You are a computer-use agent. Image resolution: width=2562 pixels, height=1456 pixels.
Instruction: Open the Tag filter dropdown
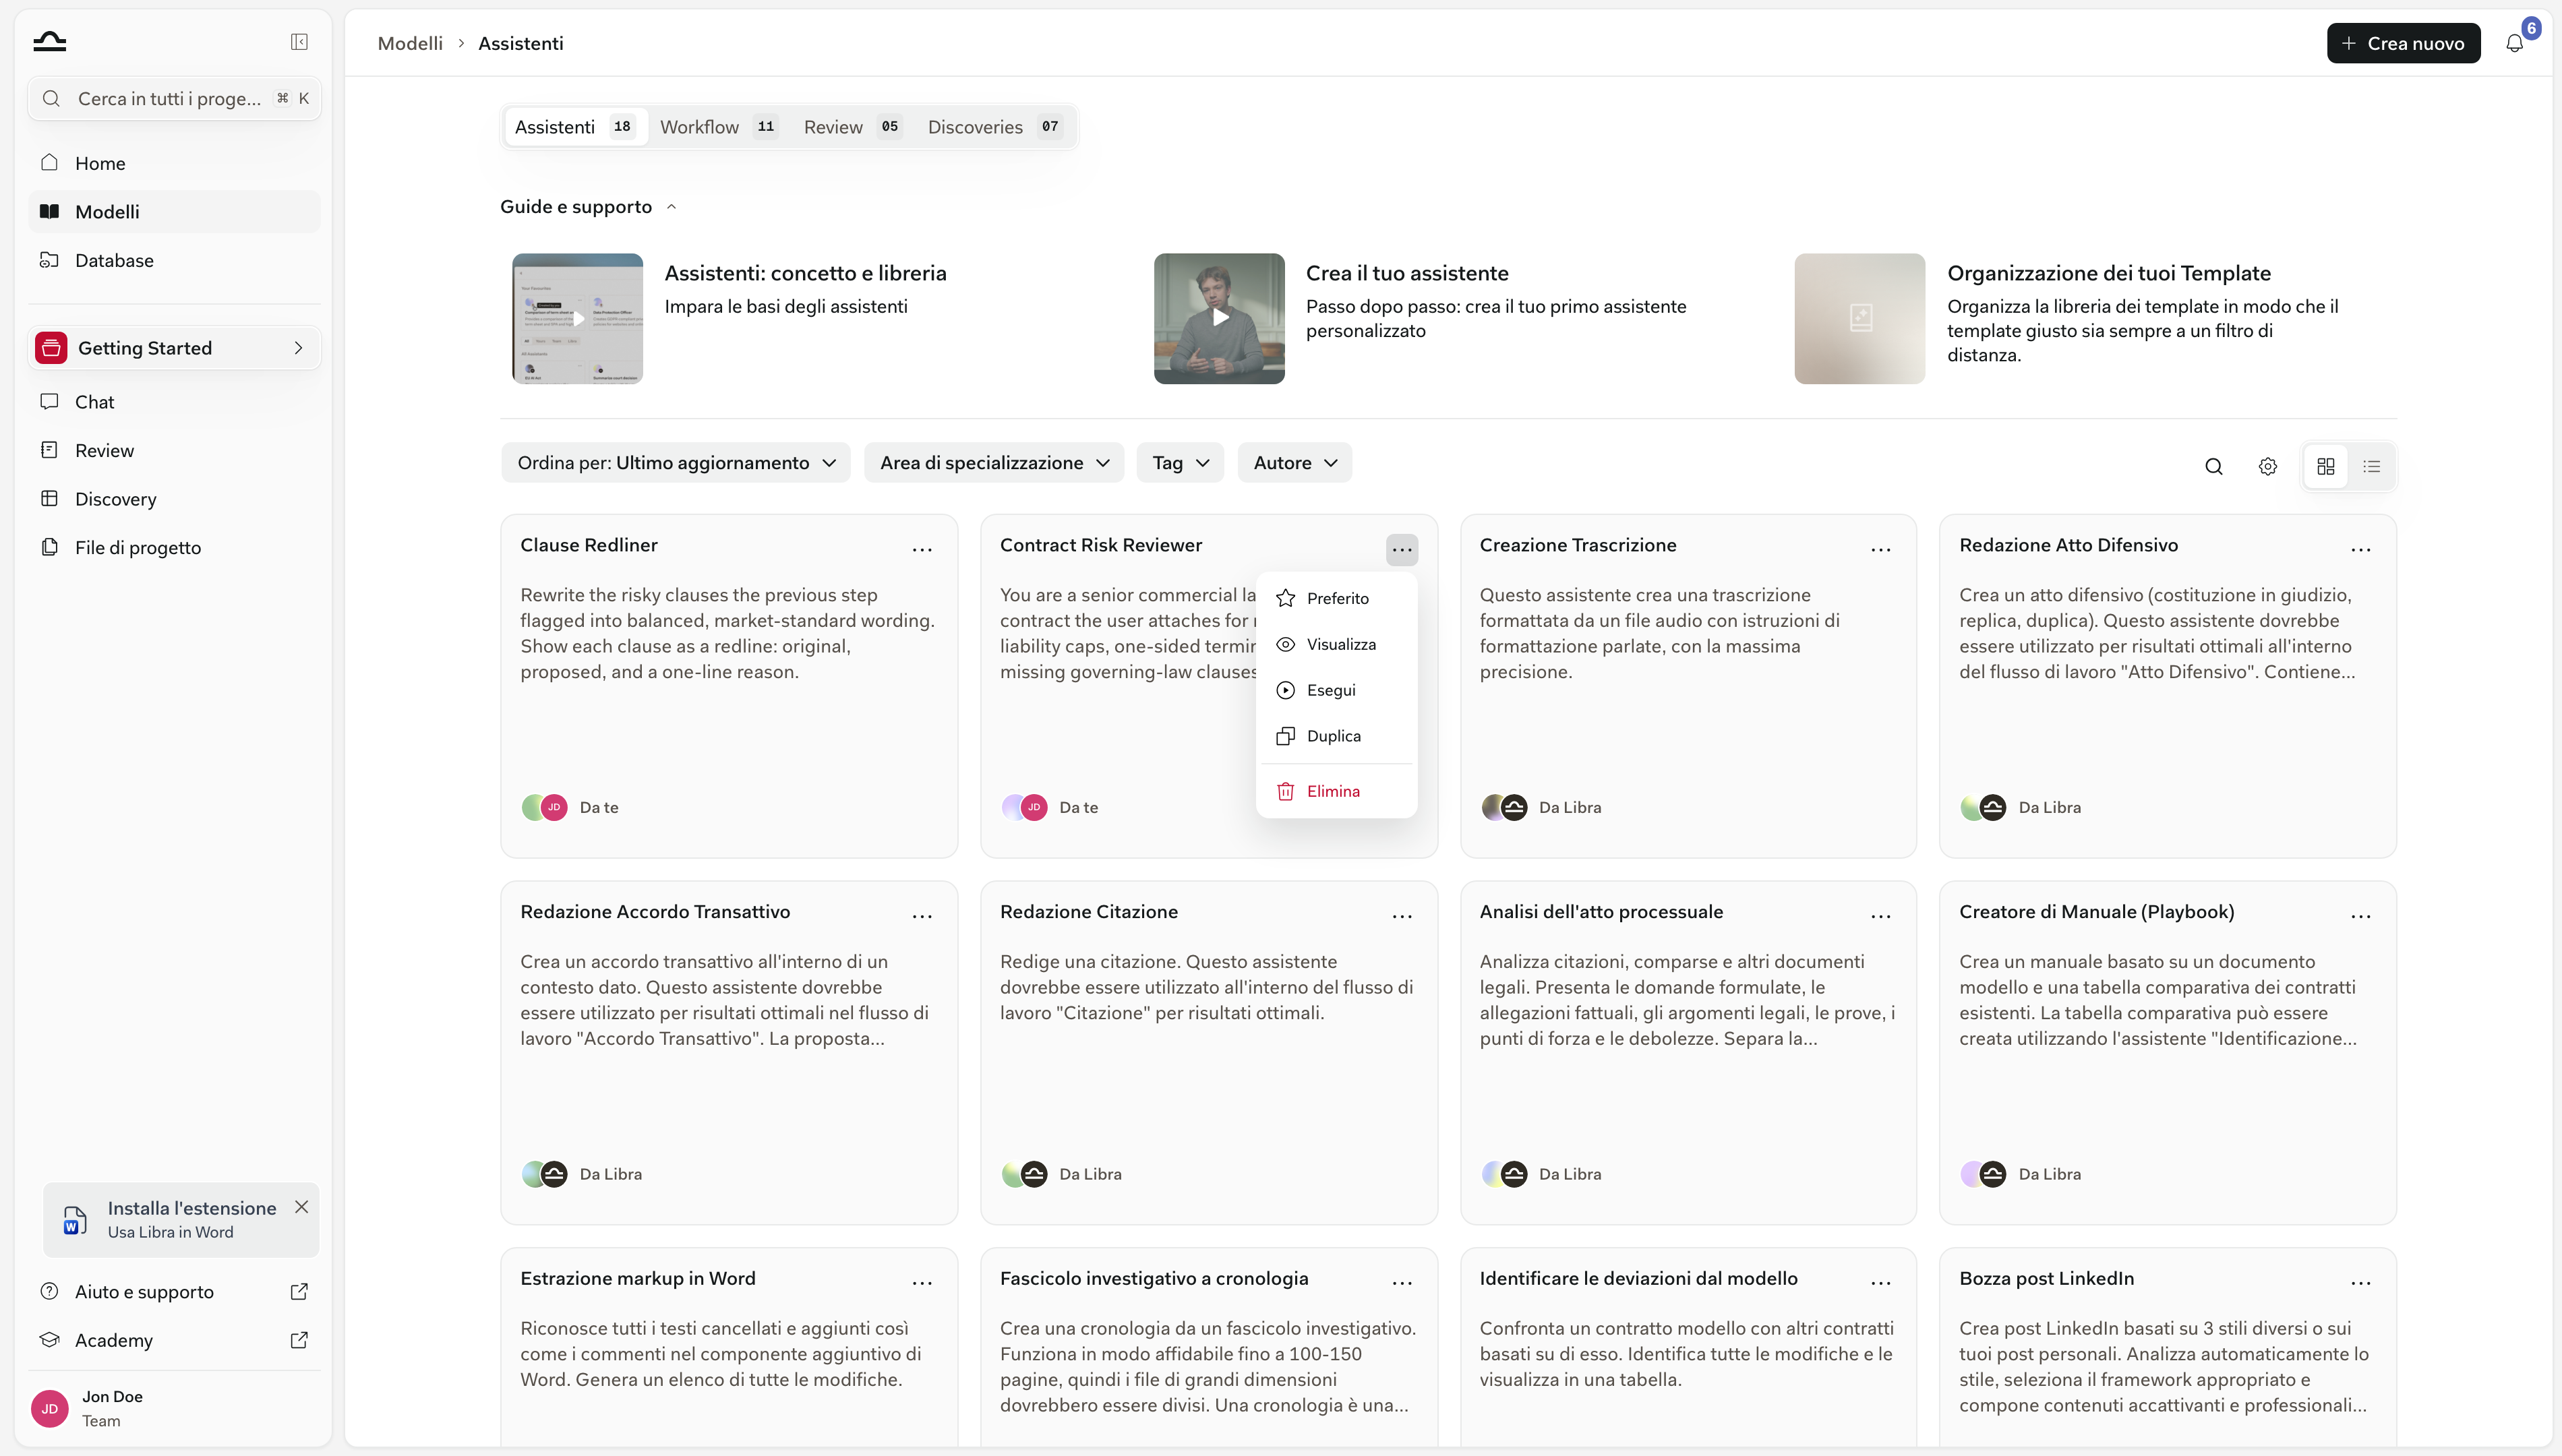click(1180, 463)
